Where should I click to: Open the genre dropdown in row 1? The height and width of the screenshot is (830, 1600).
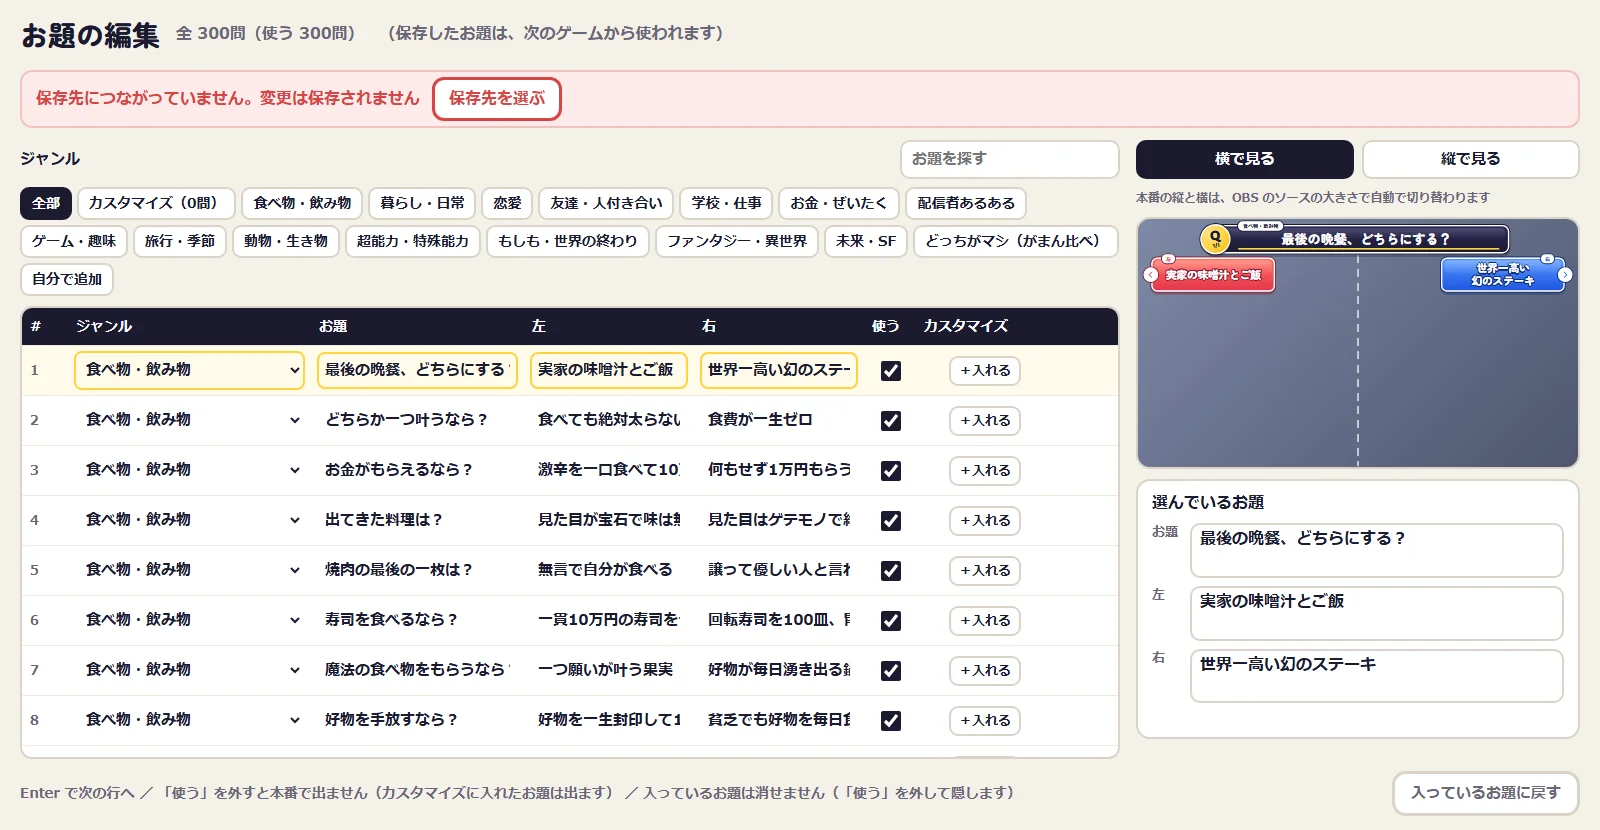click(x=189, y=370)
